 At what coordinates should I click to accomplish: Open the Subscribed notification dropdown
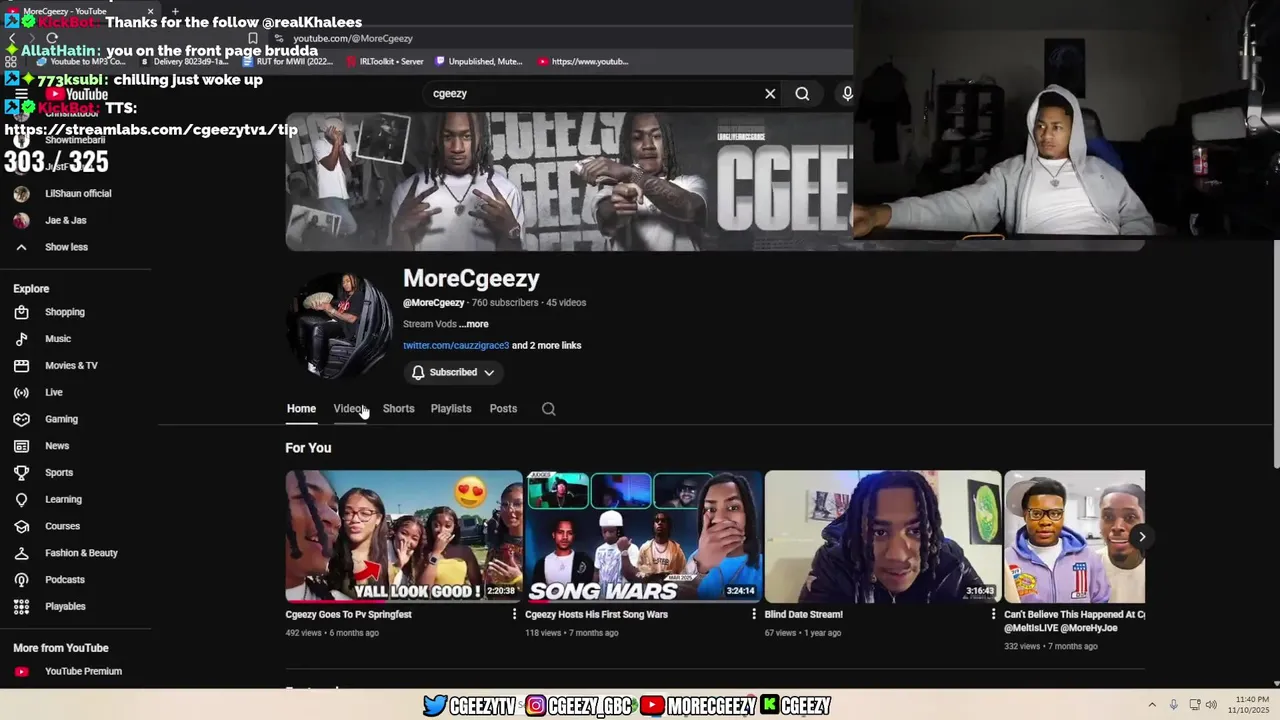(x=454, y=372)
